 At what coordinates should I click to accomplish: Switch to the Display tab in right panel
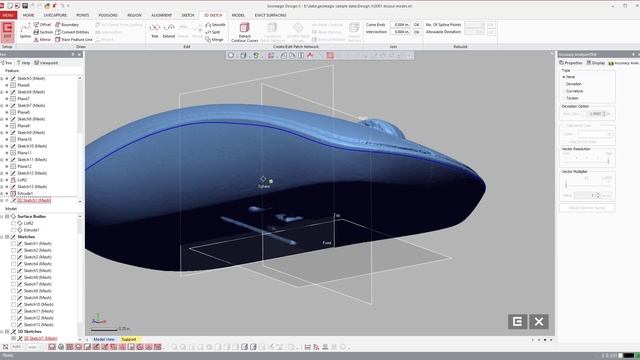(596, 63)
